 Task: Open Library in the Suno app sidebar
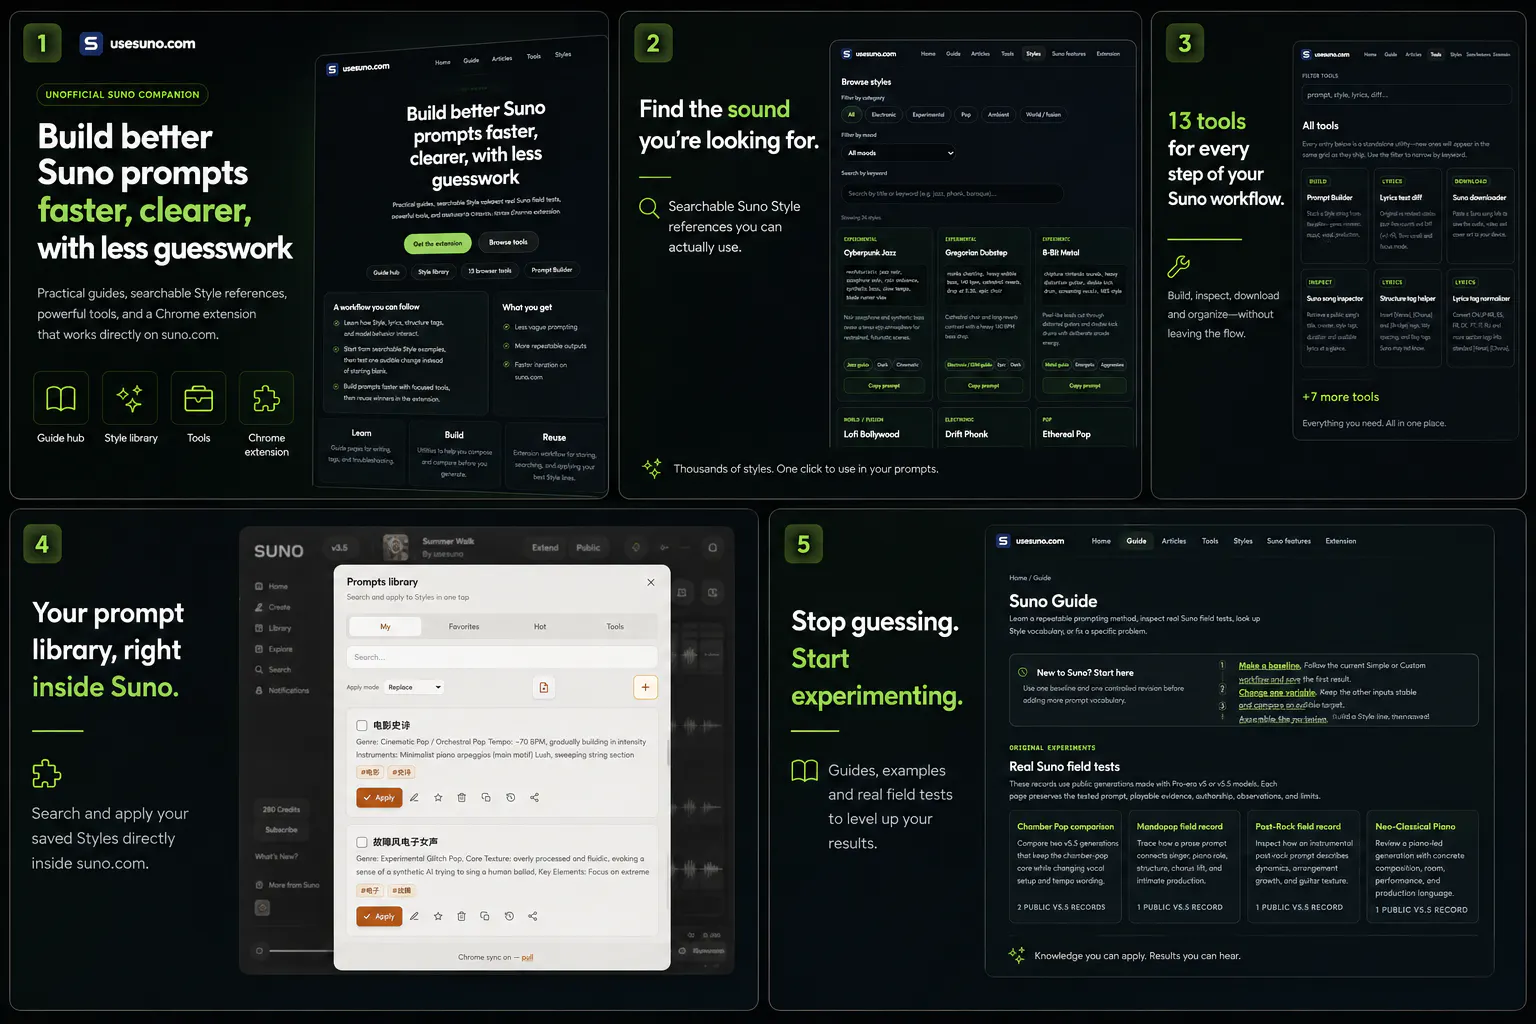[x=273, y=628]
